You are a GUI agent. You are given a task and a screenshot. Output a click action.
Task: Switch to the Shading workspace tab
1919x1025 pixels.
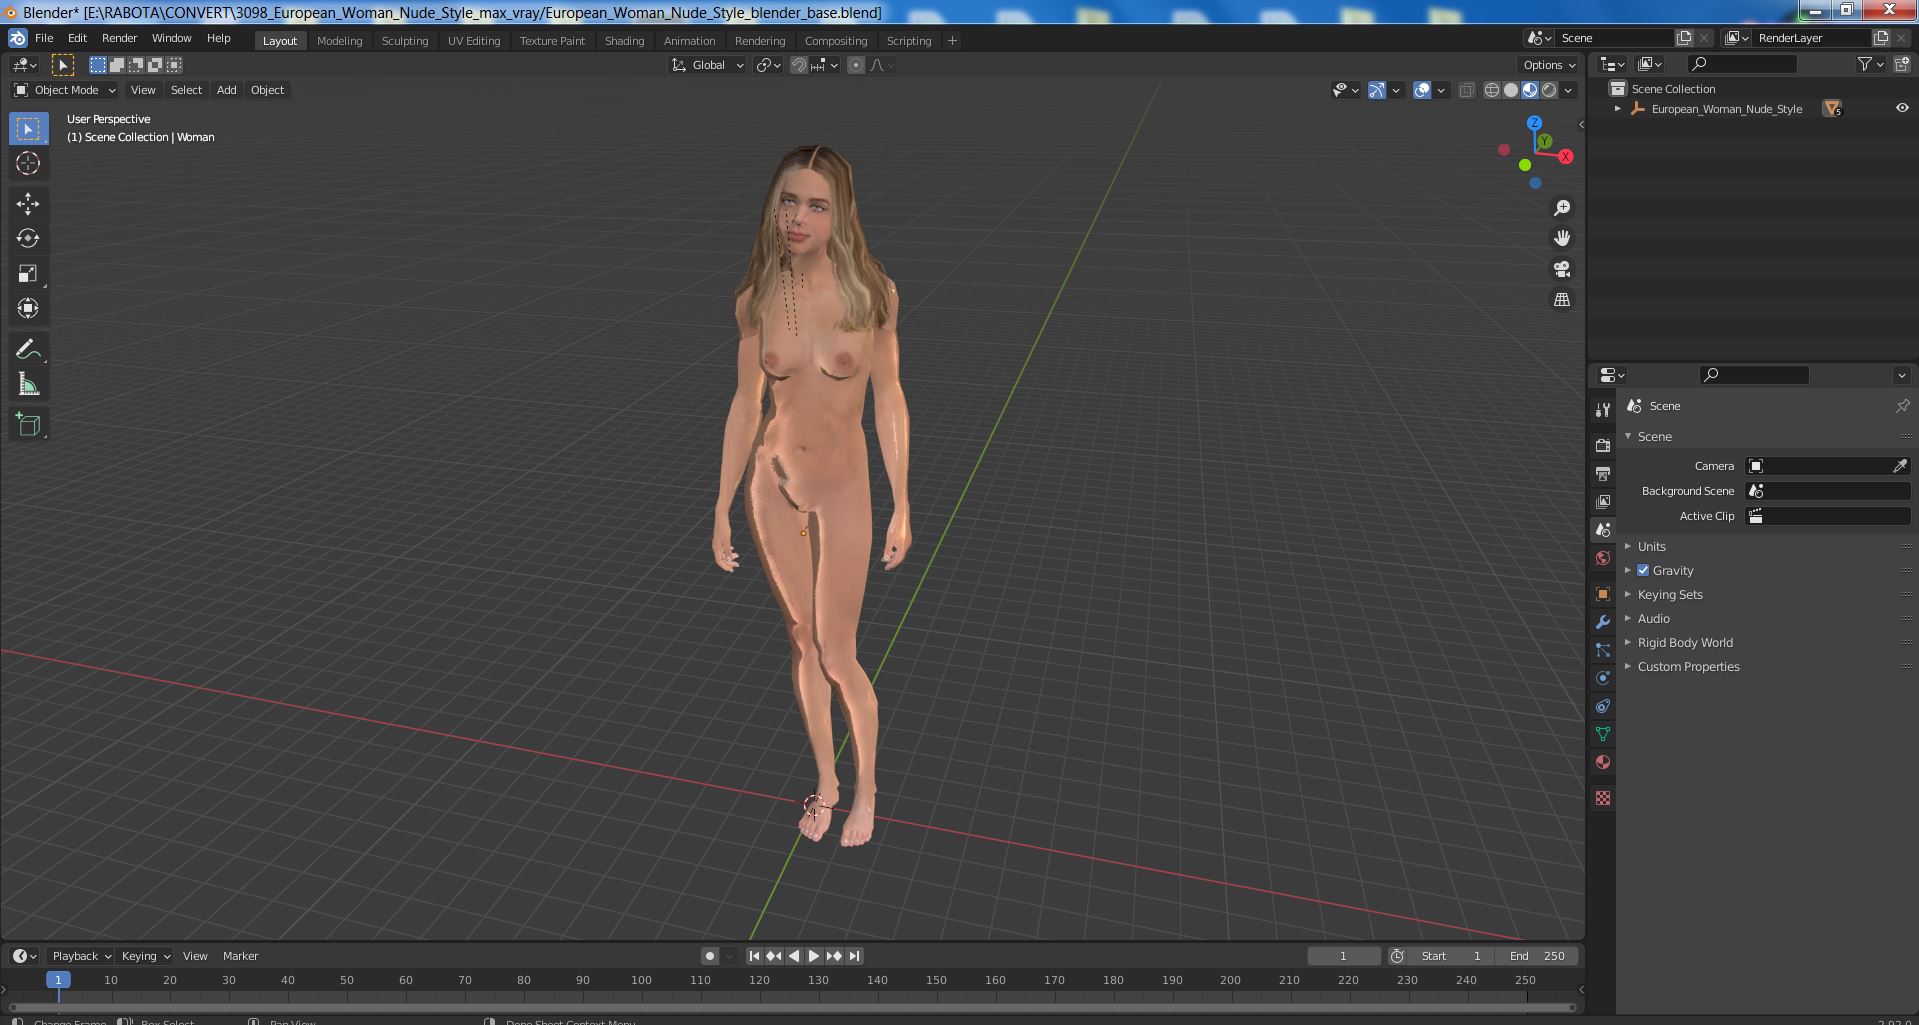(x=624, y=41)
